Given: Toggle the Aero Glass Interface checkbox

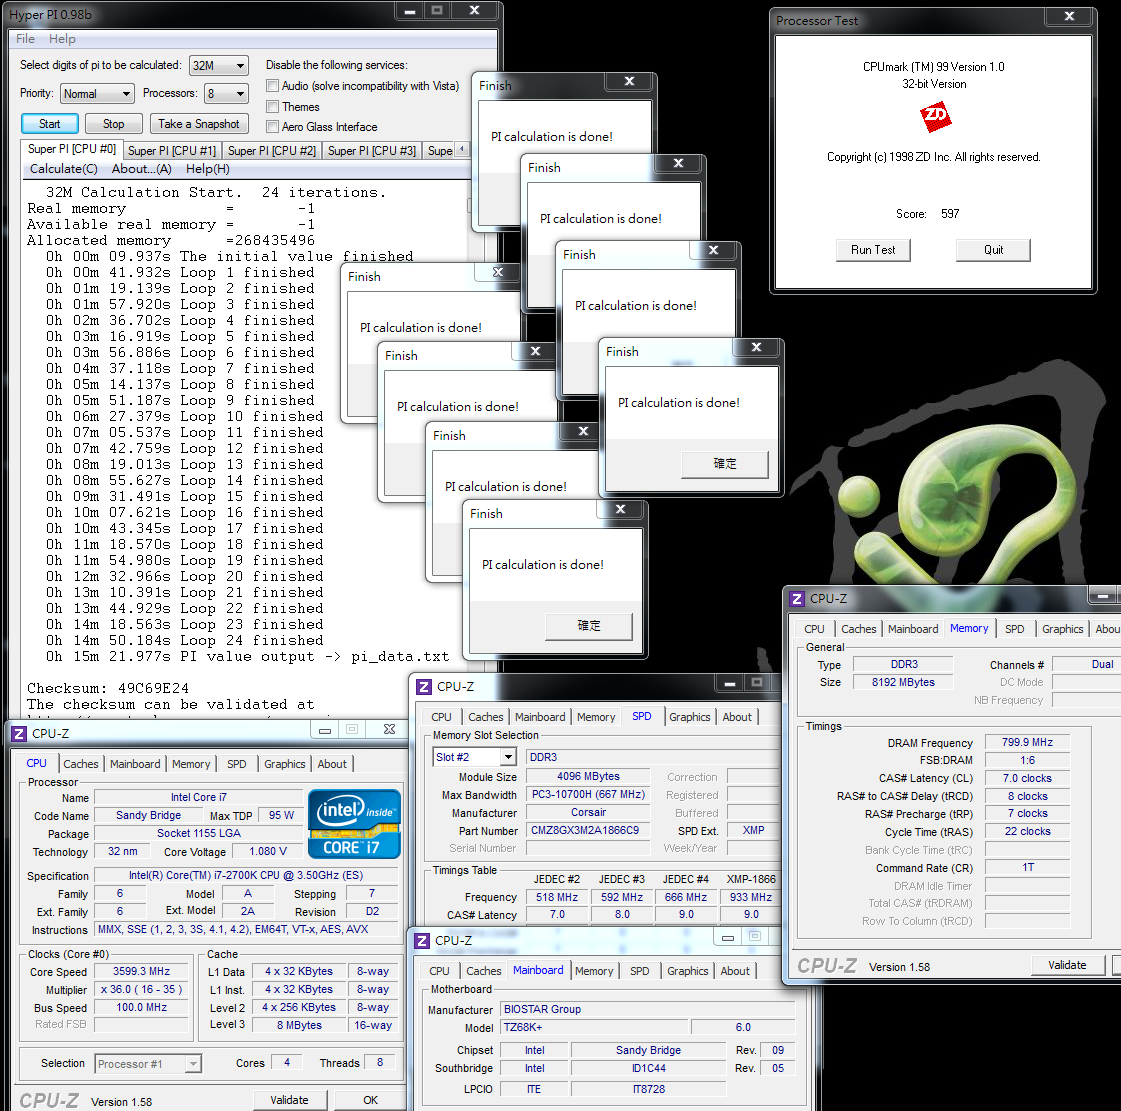Looking at the screenshot, I should (272, 127).
